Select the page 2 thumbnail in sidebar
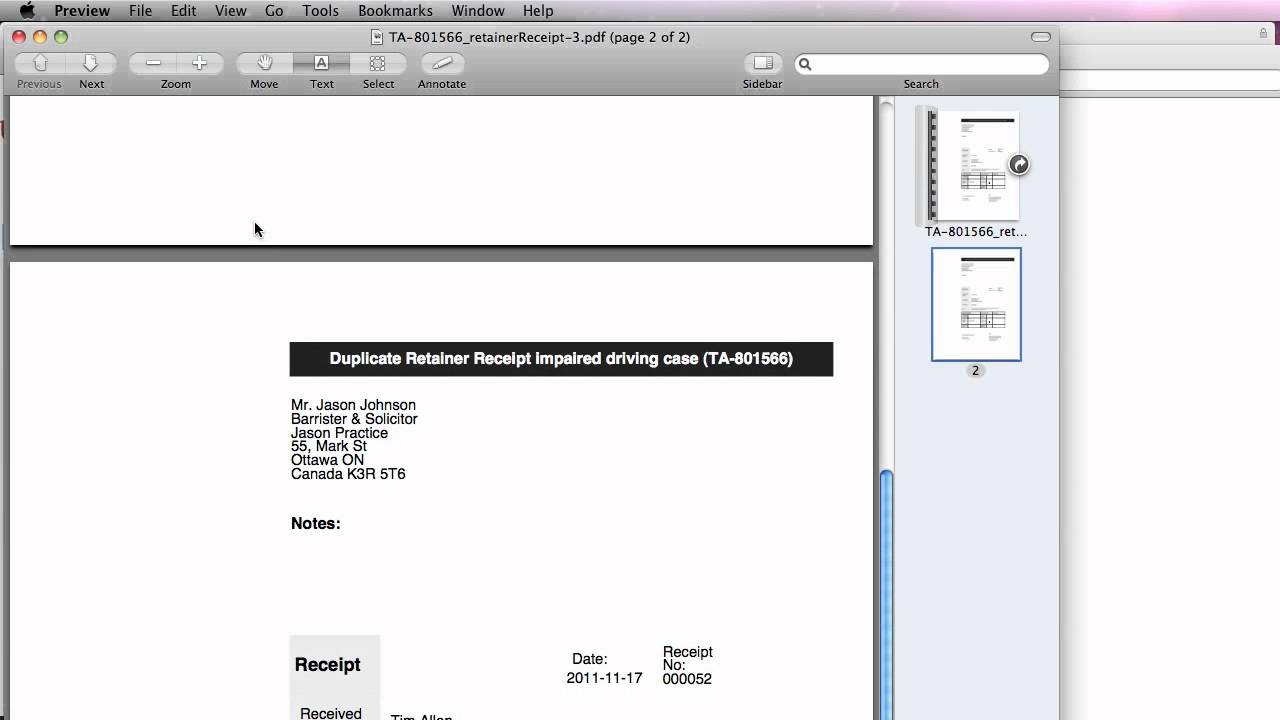Screen dimensions: 1280x720 pos(976,304)
